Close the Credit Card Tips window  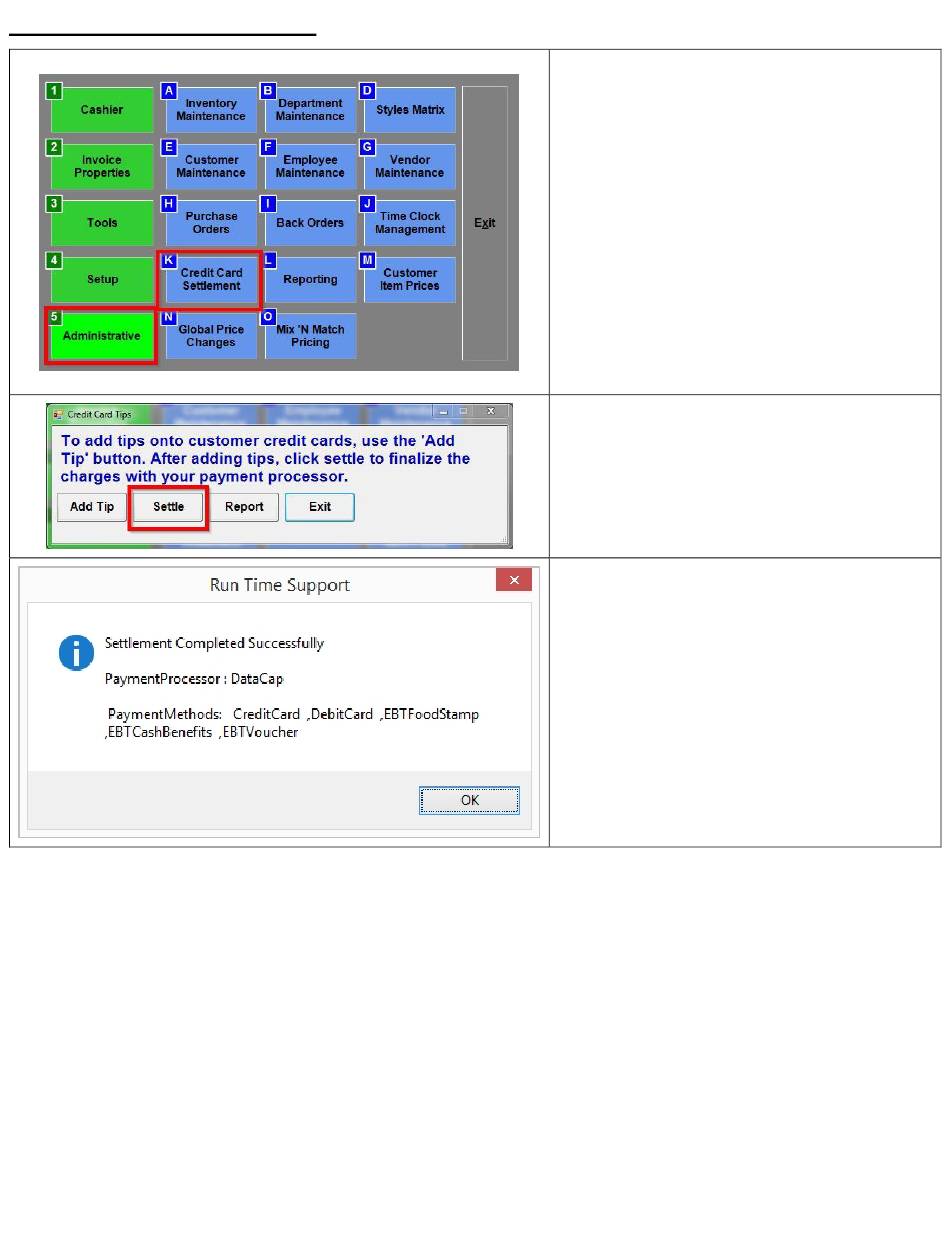[x=490, y=412]
